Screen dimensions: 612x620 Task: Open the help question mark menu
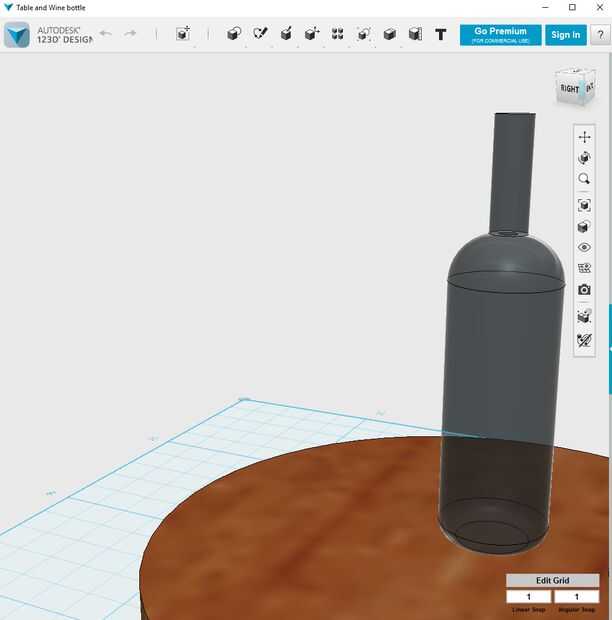tap(600, 35)
